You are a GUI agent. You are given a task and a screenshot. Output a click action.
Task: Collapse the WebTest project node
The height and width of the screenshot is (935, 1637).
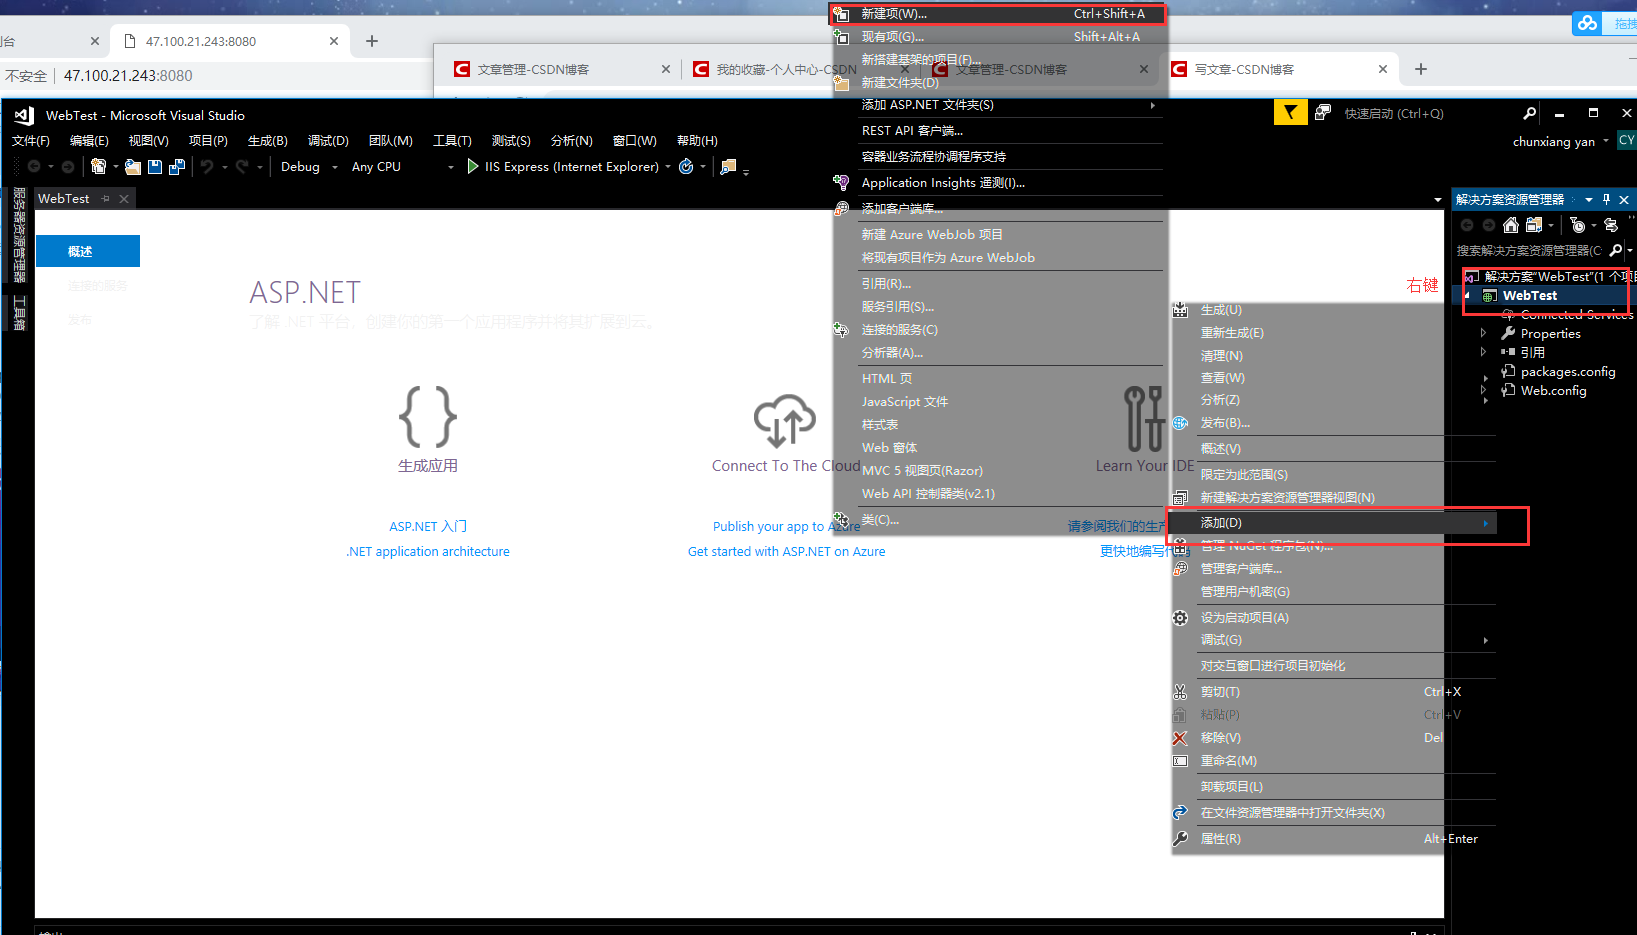(x=1468, y=296)
